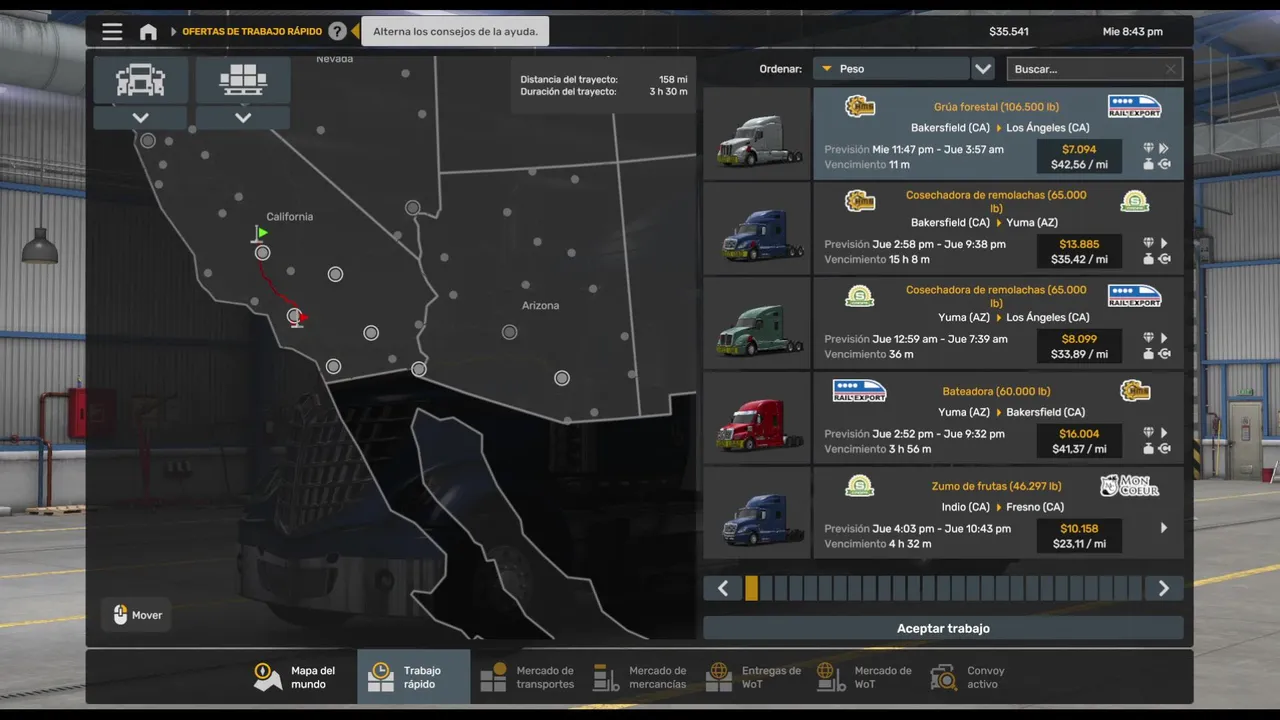Click the Mon Coeur company logo
This screenshot has height=720, width=1280.
[1130, 487]
